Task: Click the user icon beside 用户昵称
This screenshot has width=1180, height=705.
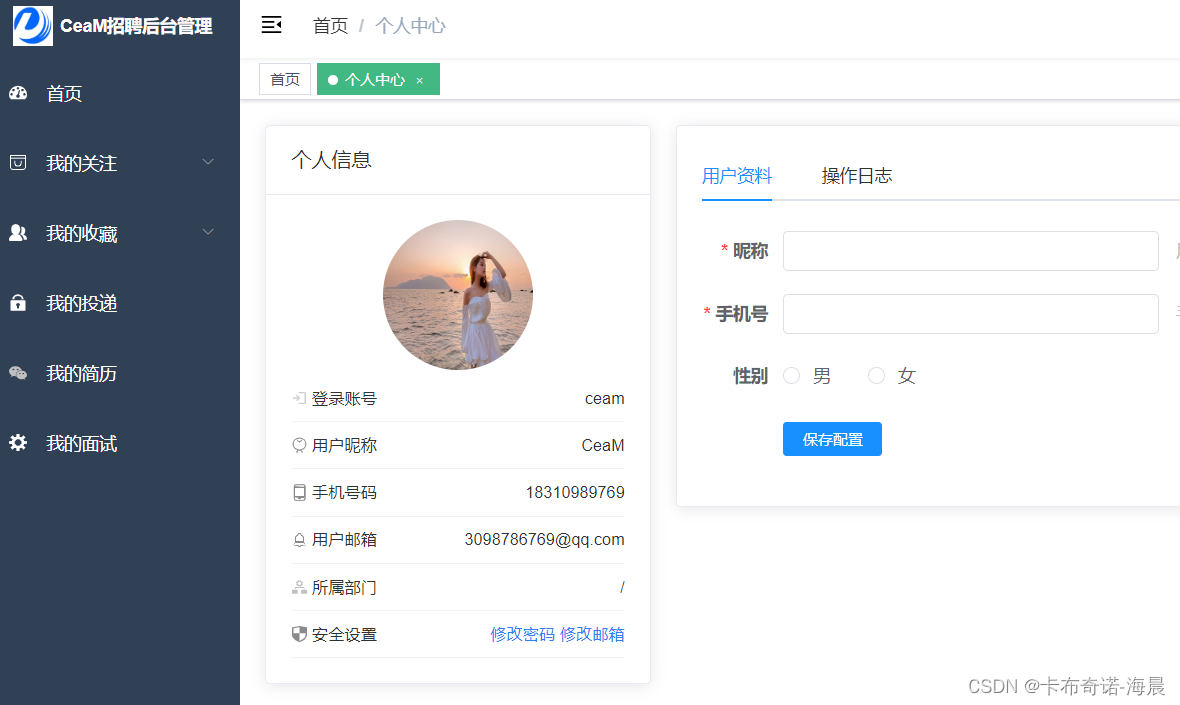Action: click(x=299, y=445)
